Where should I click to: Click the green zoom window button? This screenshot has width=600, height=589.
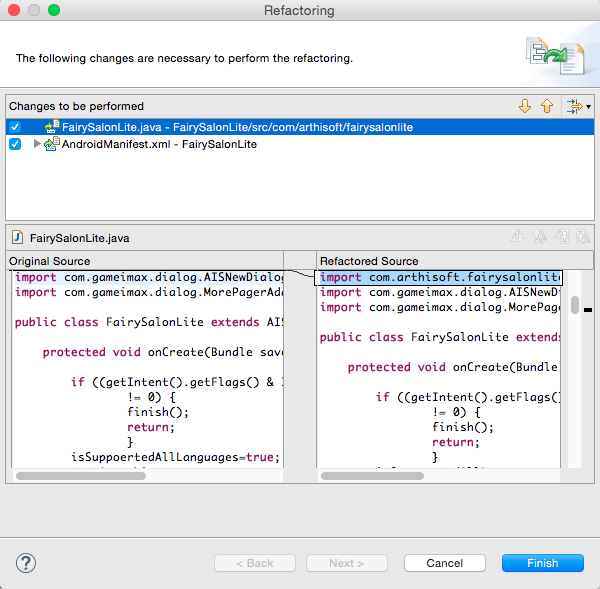pyautogui.click(x=54, y=10)
